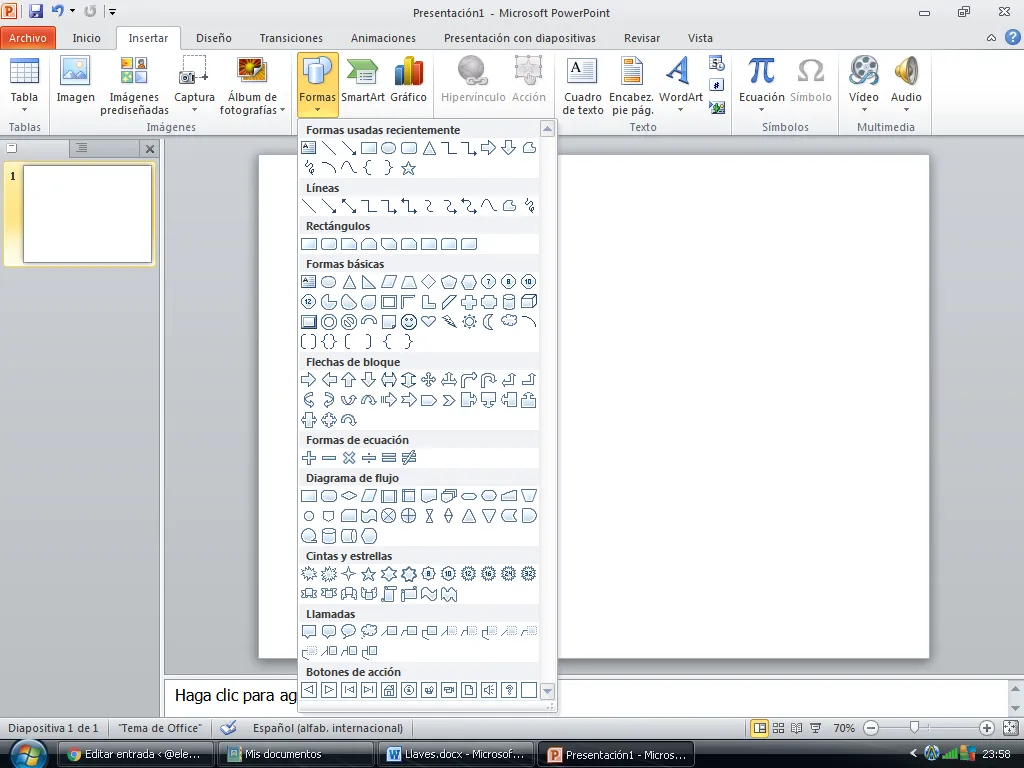Start slideshow from status bar icon

pyautogui.click(x=816, y=728)
